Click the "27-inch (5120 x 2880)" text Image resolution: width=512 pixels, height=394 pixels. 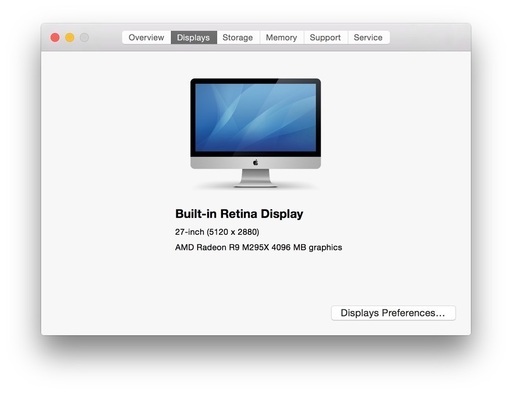click(x=217, y=232)
